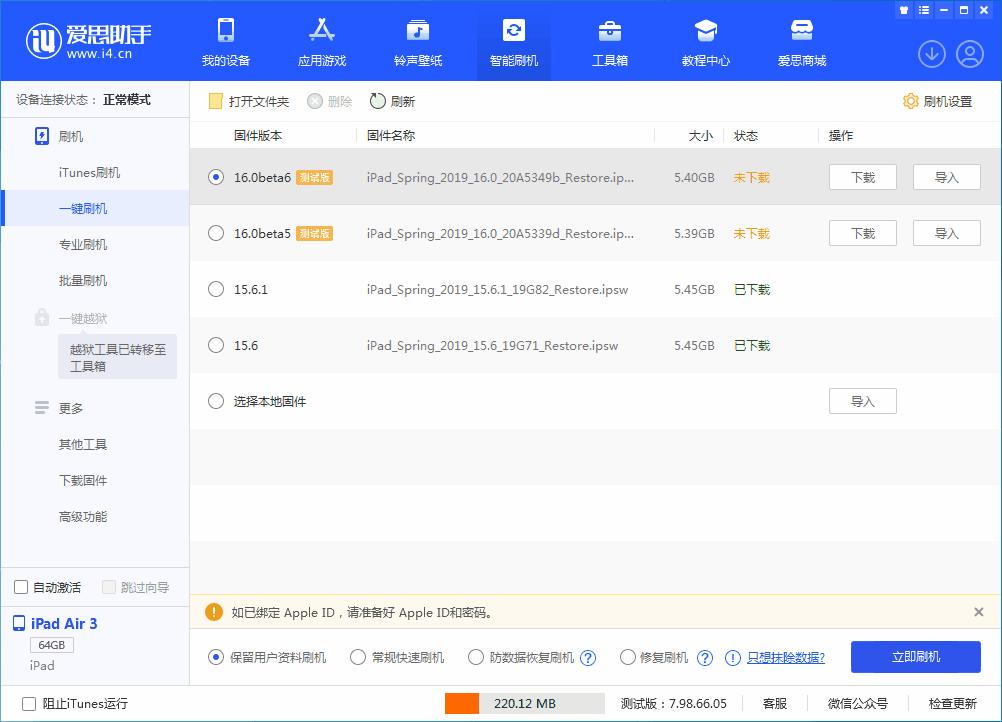
Task: Open the download manager icon top right
Action: click(x=931, y=55)
